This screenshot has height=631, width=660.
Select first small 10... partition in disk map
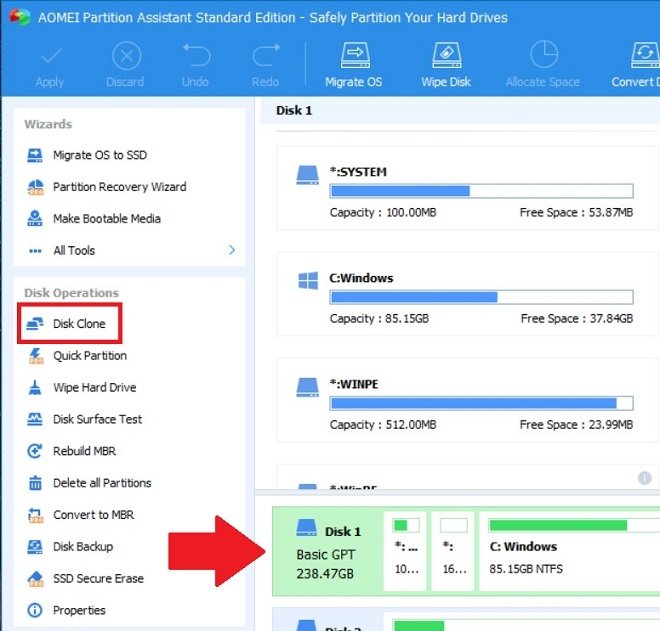(406, 551)
